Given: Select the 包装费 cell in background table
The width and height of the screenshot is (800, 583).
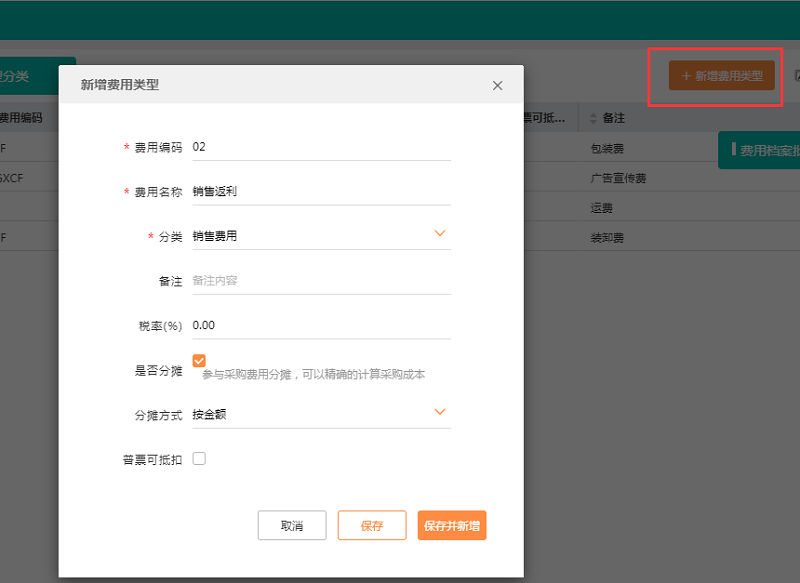Looking at the screenshot, I should click(x=607, y=148).
